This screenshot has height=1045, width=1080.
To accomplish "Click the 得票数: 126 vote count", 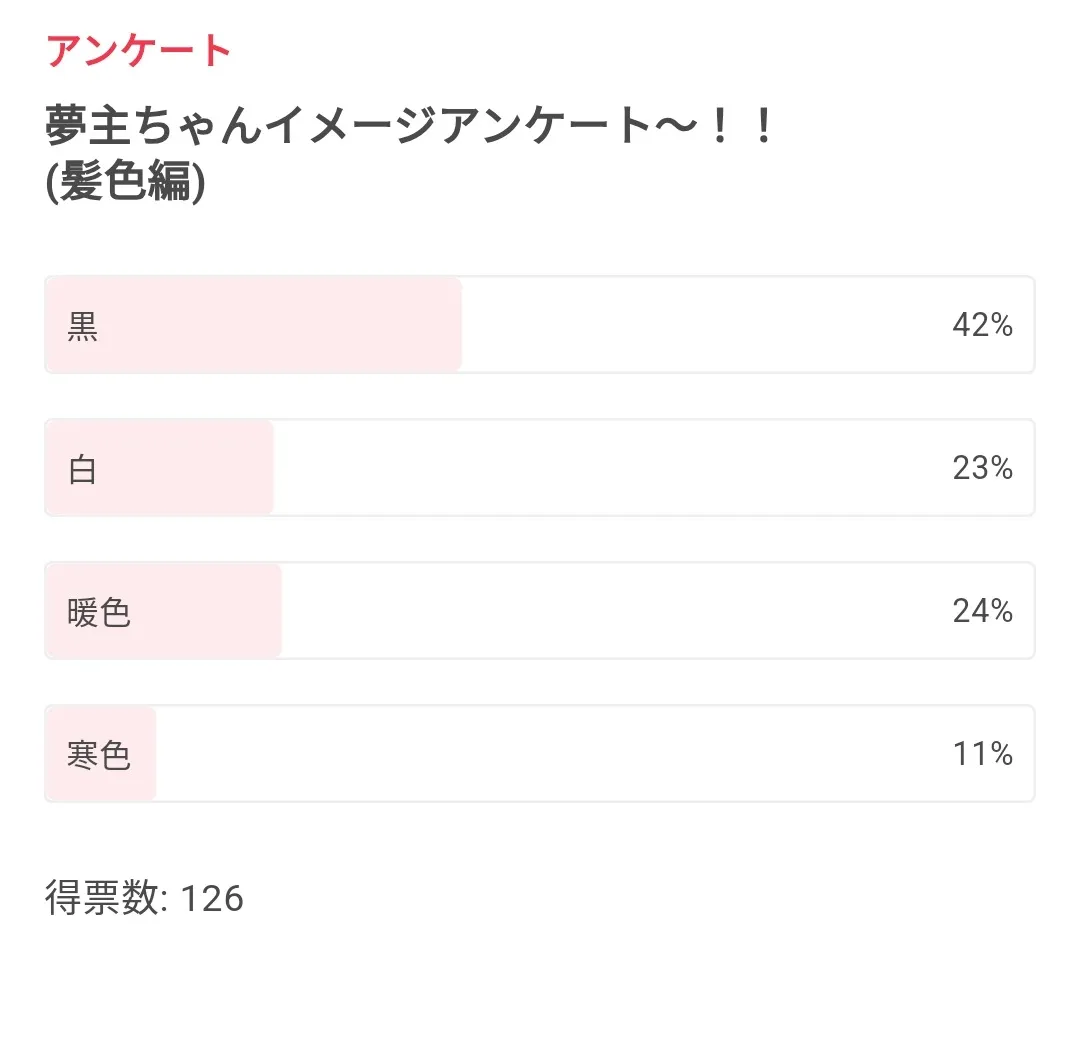I will [145, 898].
